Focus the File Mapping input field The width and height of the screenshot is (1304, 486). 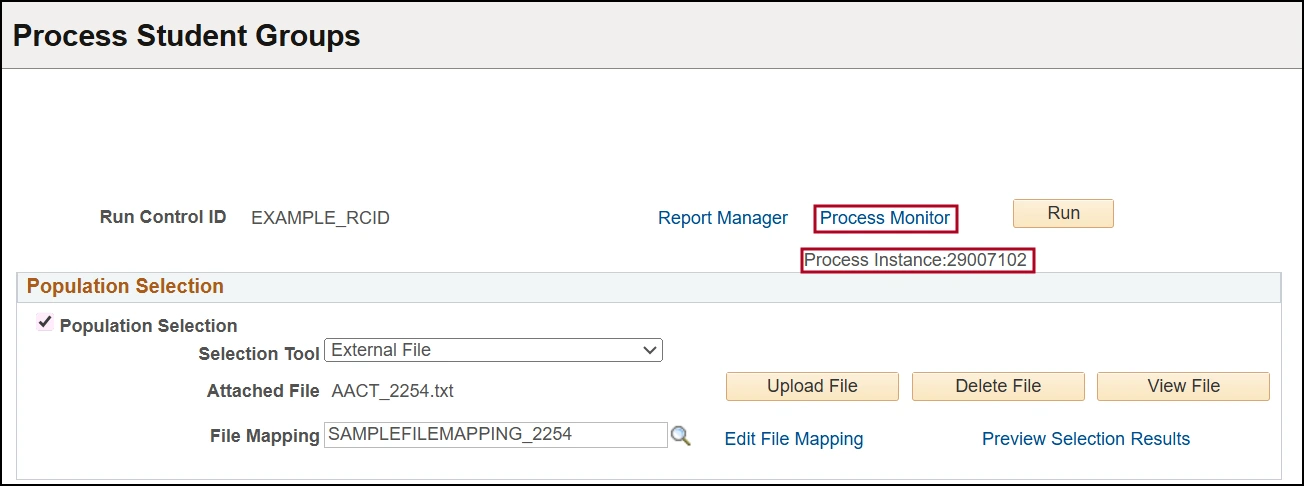pos(495,435)
